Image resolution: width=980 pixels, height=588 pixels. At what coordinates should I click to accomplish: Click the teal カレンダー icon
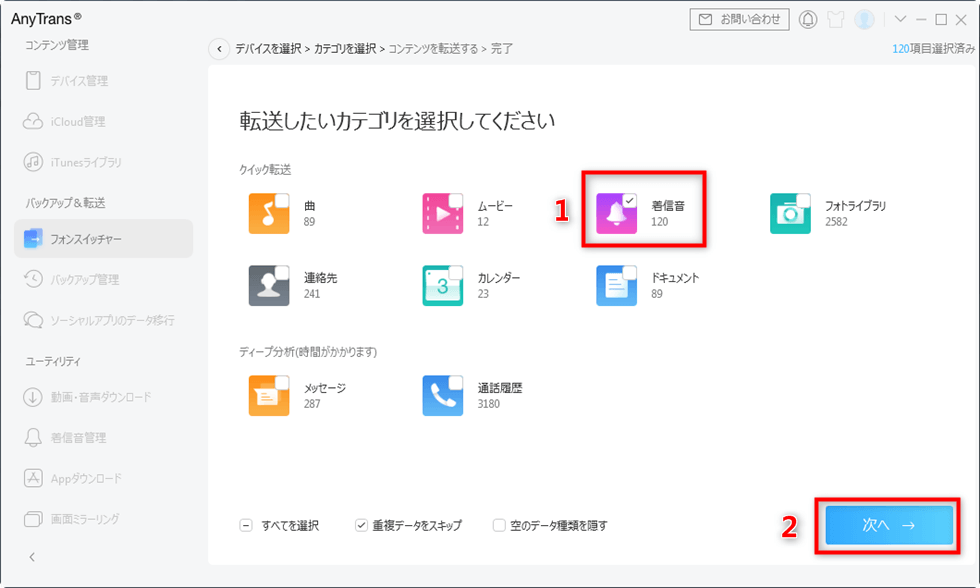(442, 286)
